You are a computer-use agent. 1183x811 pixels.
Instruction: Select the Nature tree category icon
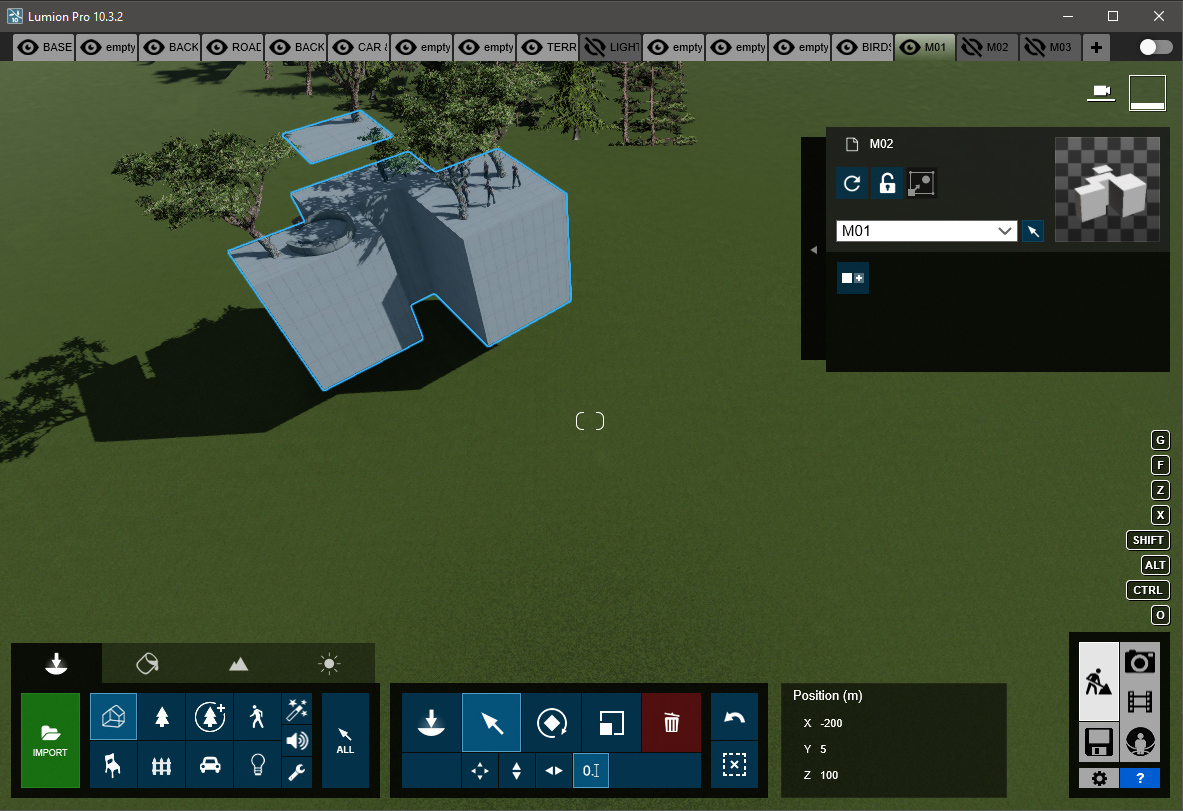click(x=161, y=716)
